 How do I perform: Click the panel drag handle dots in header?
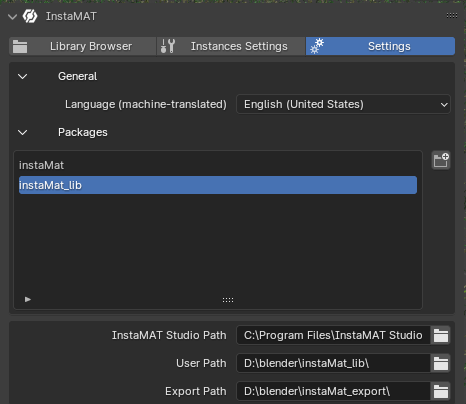click(x=452, y=16)
